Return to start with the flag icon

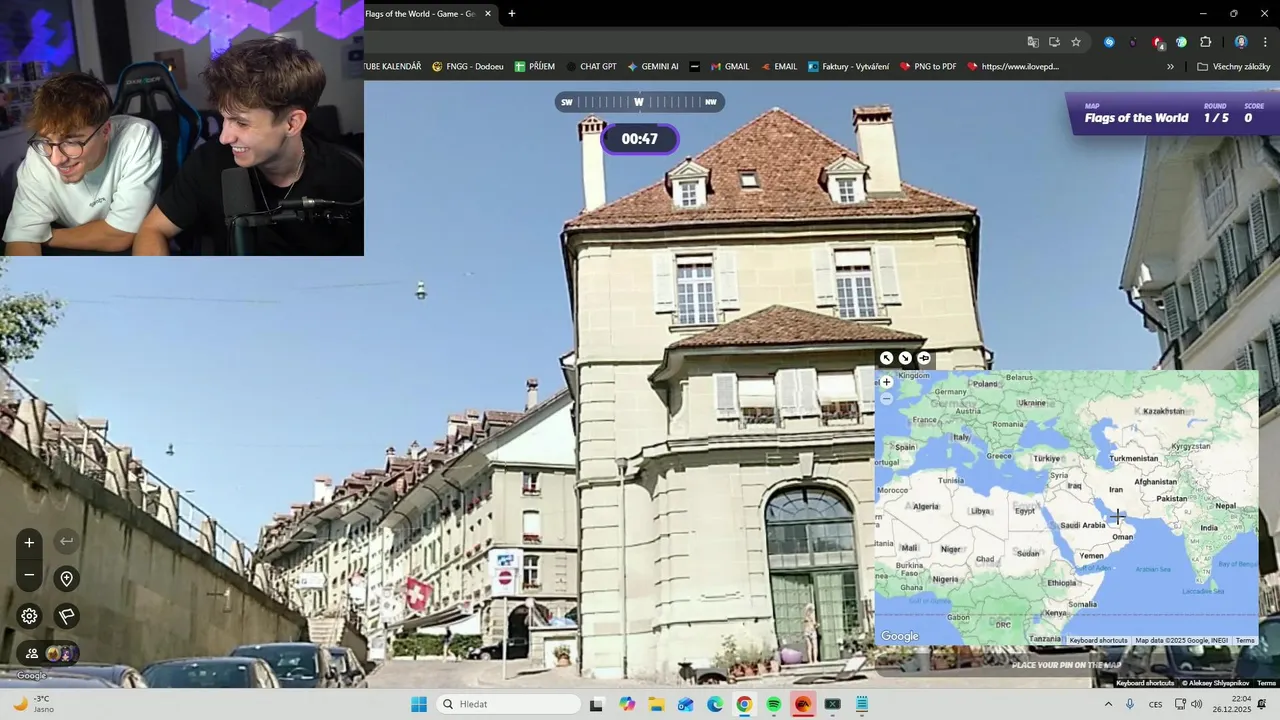click(66, 616)
